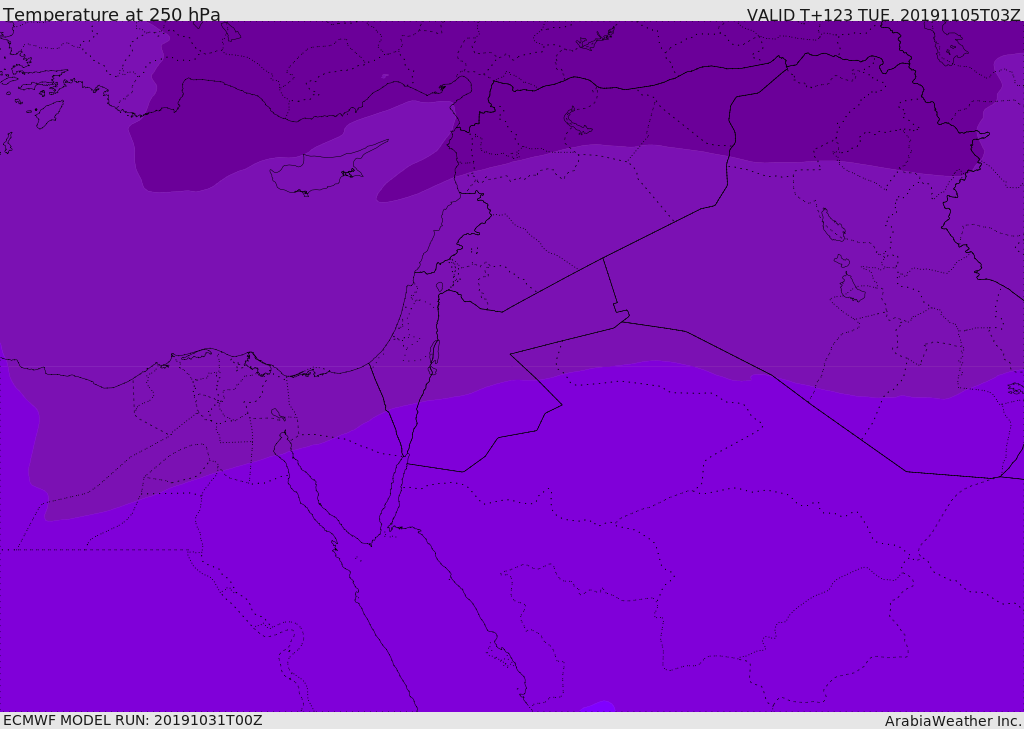Click the 'ArabiaWeather Inc.' credit text
The image size is (1024, 729).
[x=953, y=721]
